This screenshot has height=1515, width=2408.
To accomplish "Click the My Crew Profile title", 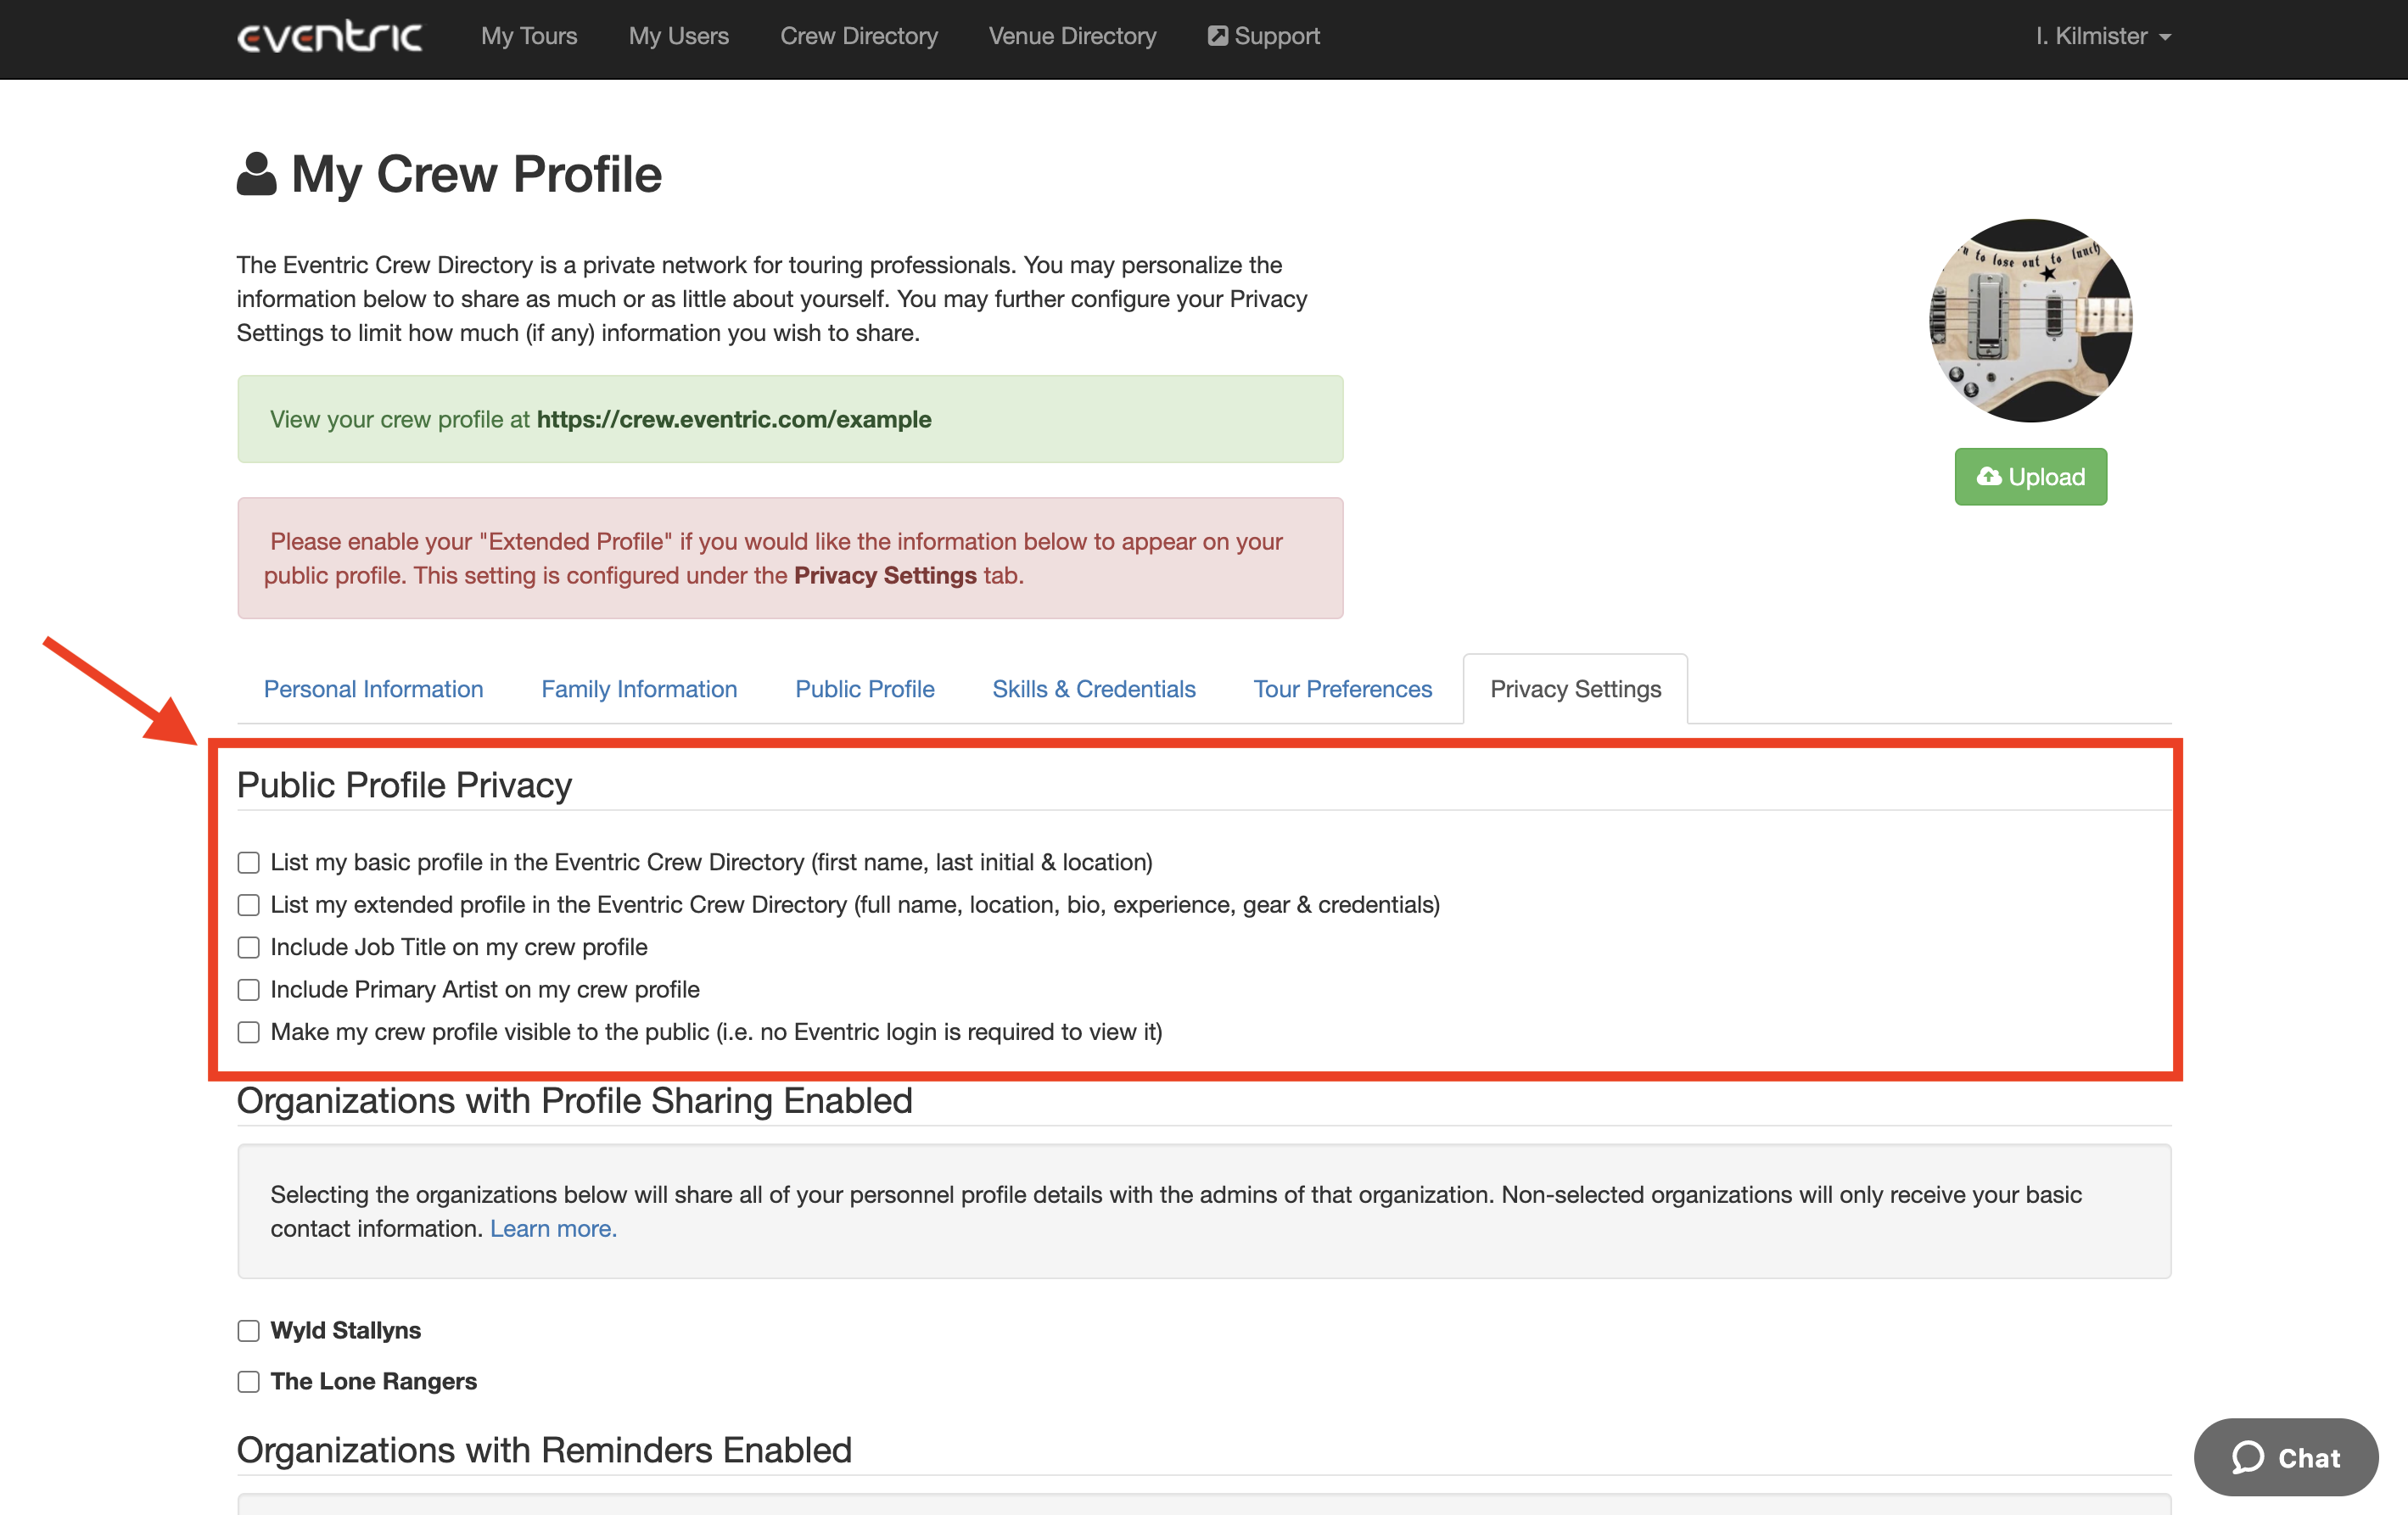I will pyautogui.click(x=476, y=174).
